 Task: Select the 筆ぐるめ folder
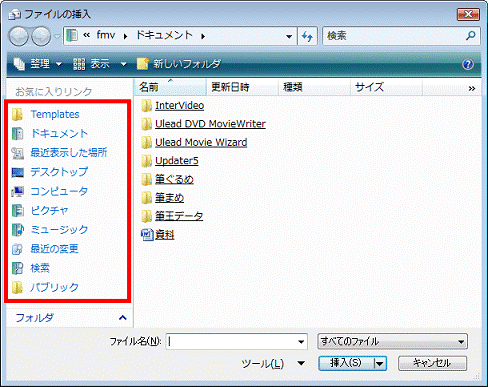coord(174,179)
